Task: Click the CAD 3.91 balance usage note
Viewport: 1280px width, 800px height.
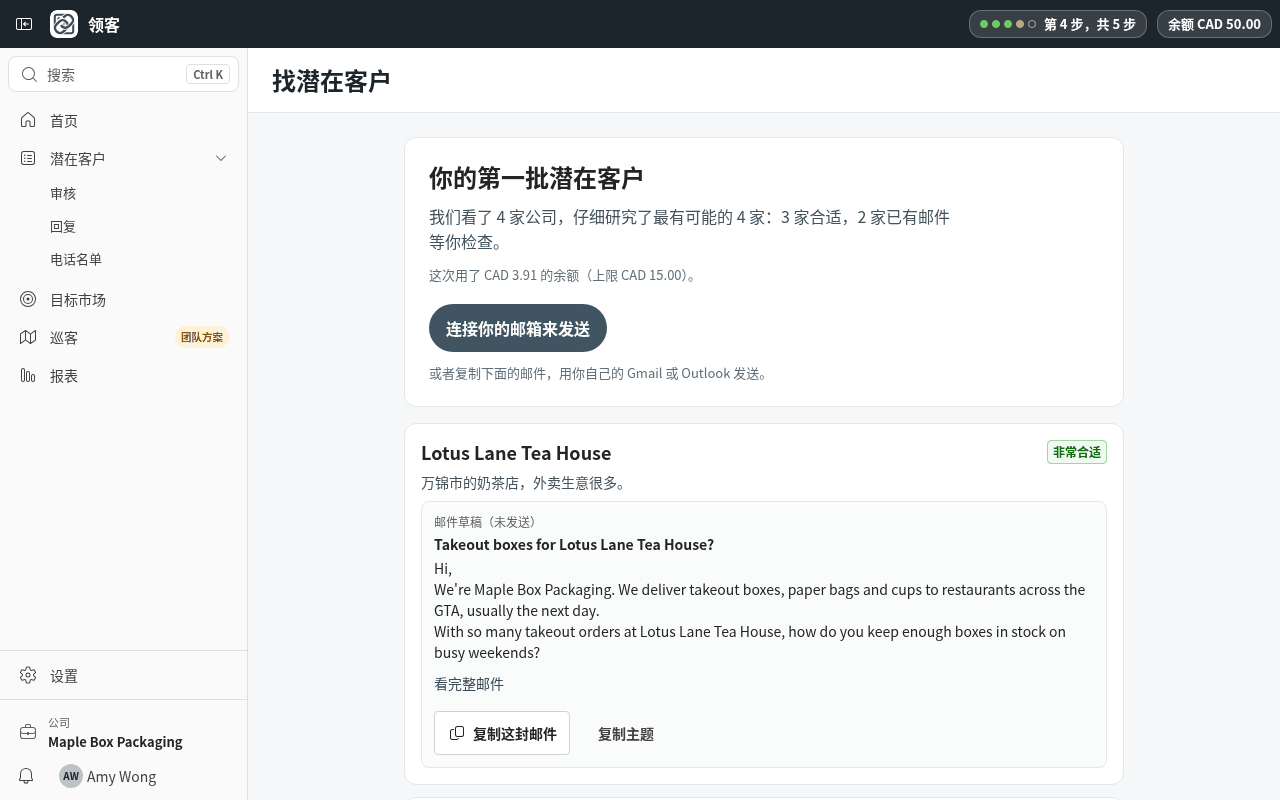Action: point(564,275)
